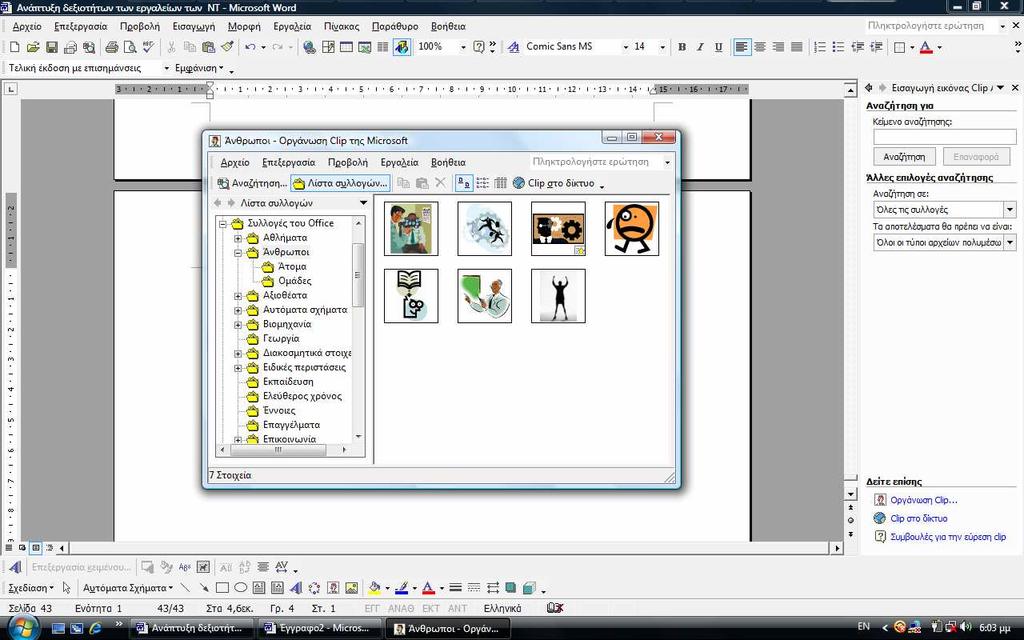The height and width of the screenshot is (640, 1024).
Task: Expand the Βιομηχανία folder
Action: [x=238, y=325]
